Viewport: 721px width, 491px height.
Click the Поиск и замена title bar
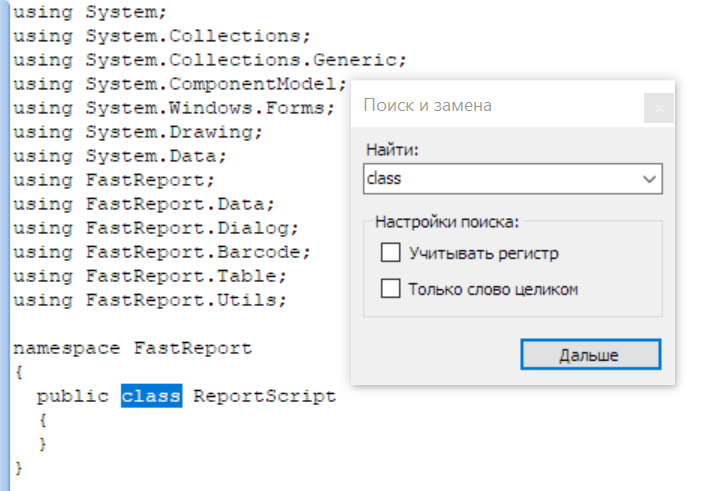498,106
